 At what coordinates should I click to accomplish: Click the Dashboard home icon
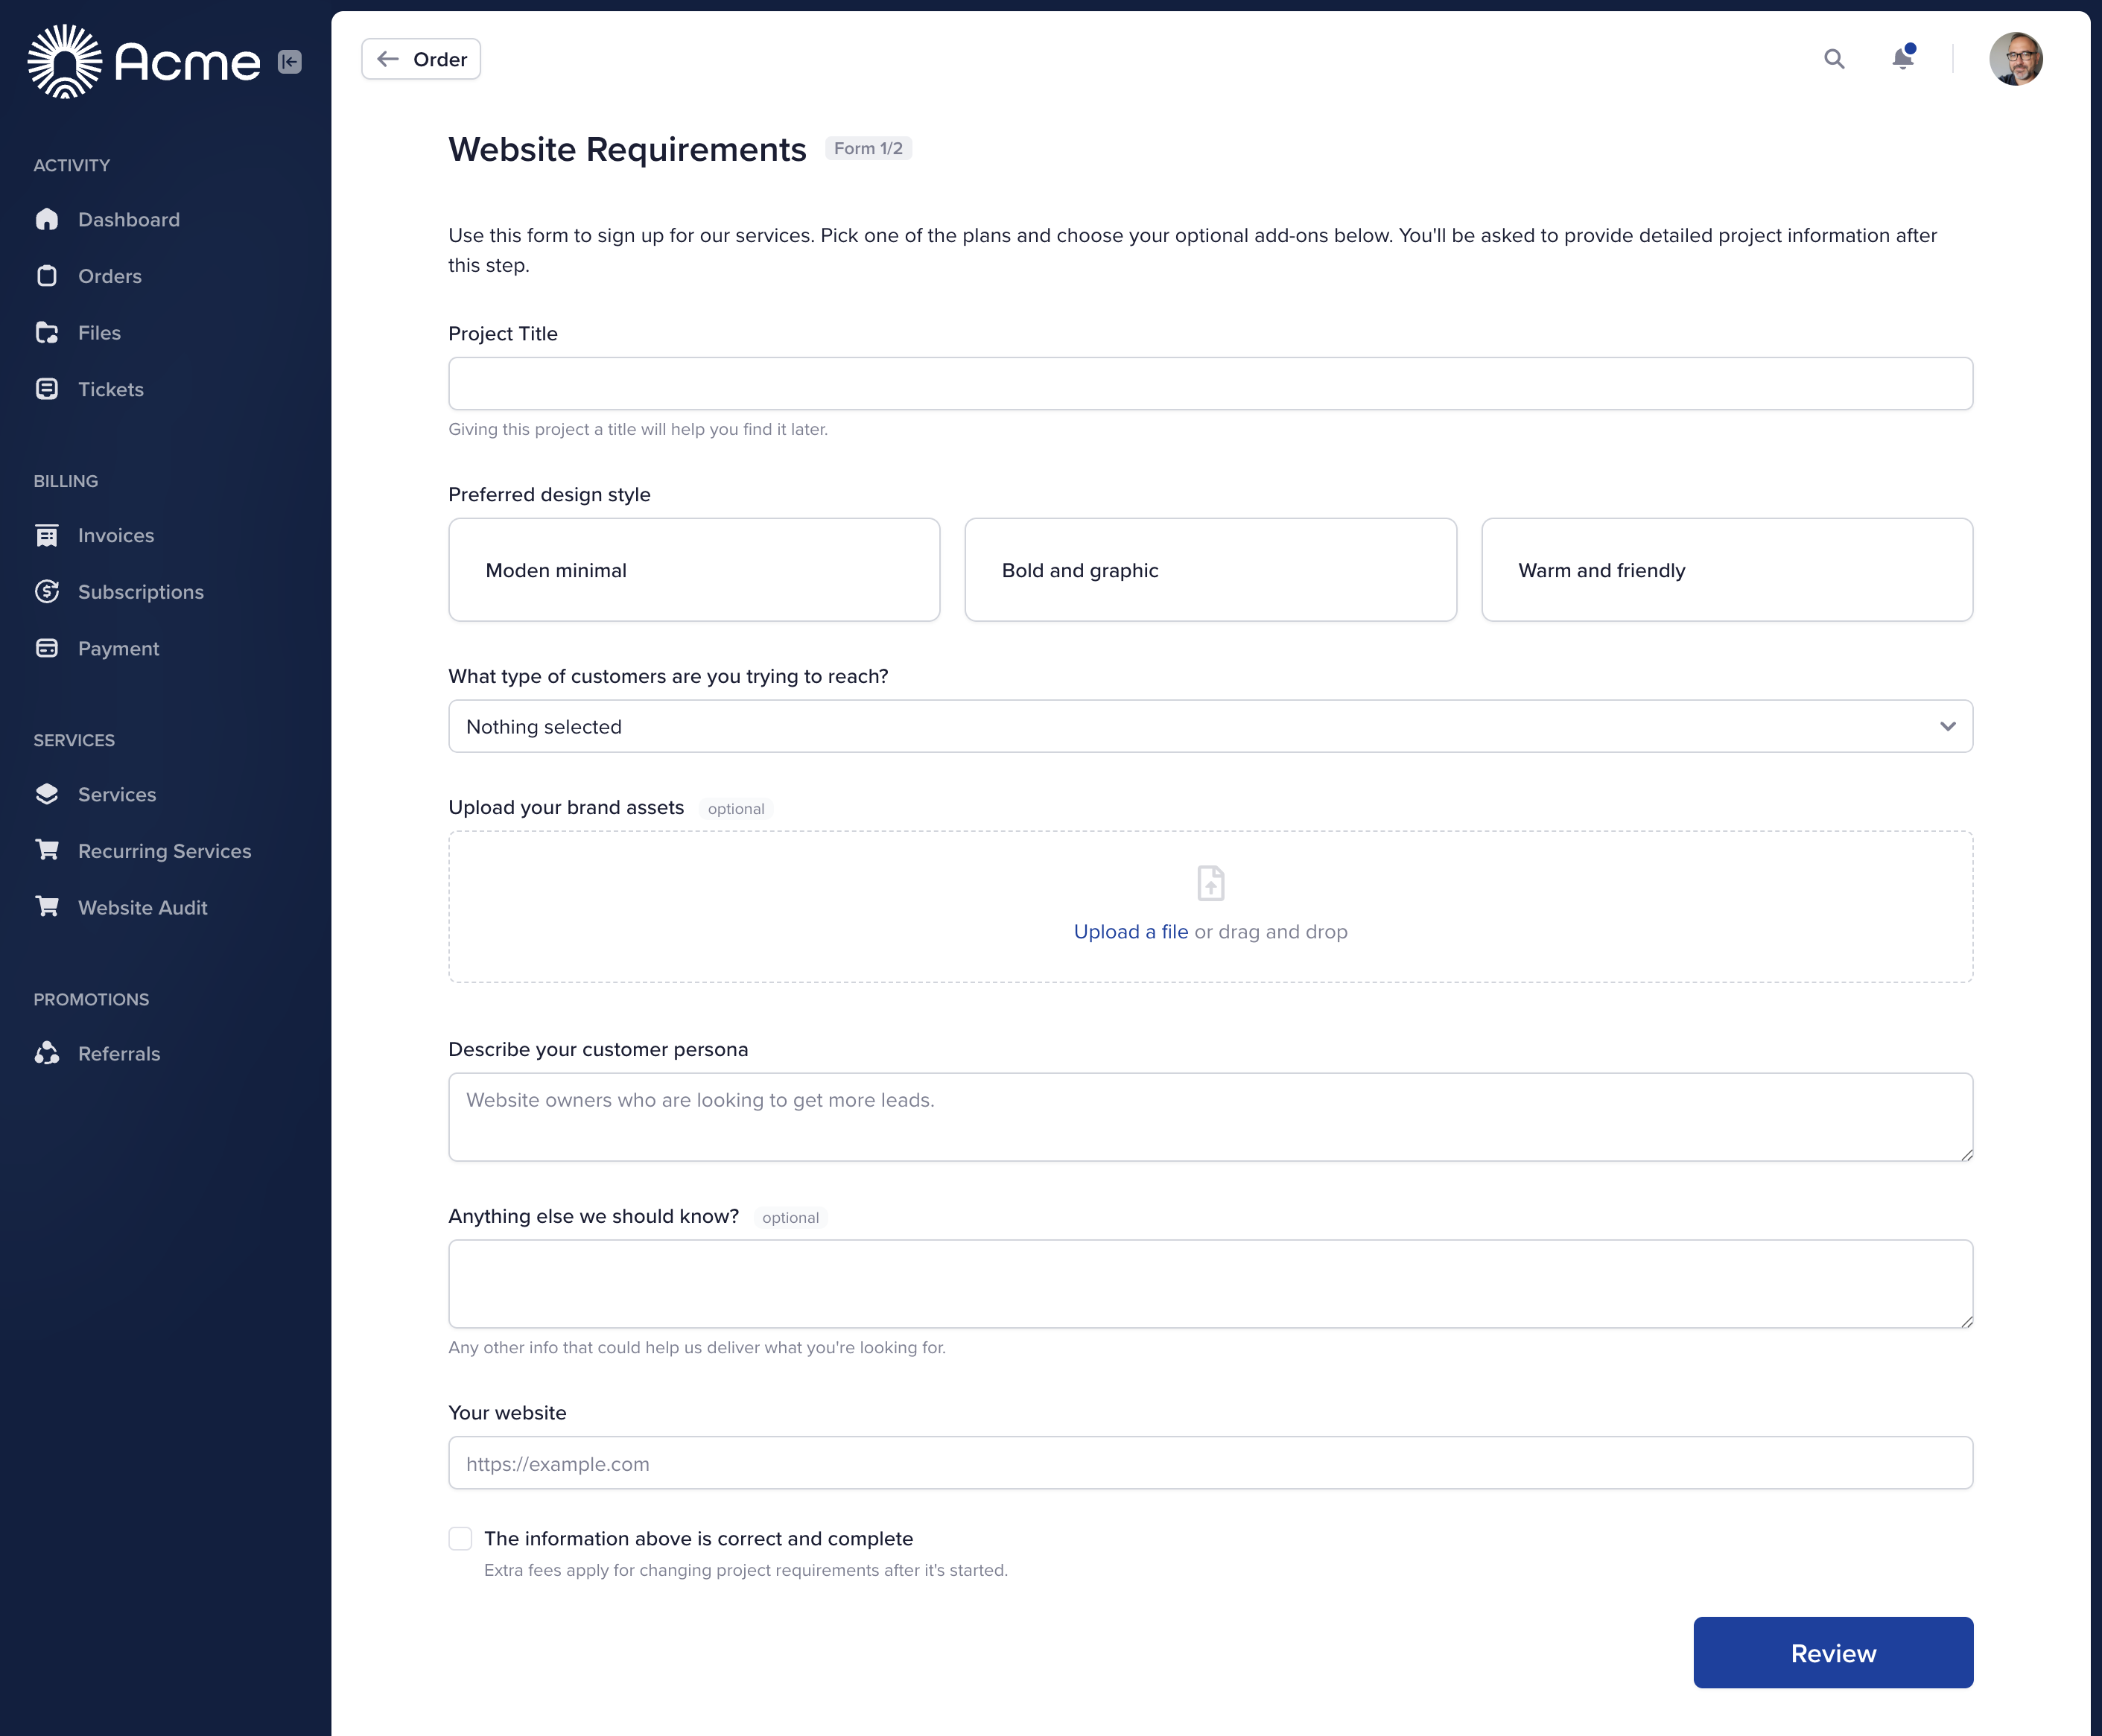point(47,219)
